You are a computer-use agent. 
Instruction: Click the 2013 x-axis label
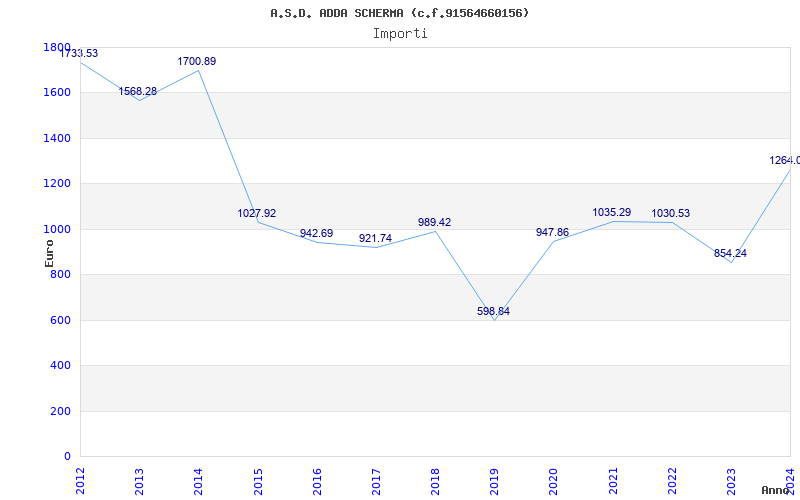coord(139,481)
